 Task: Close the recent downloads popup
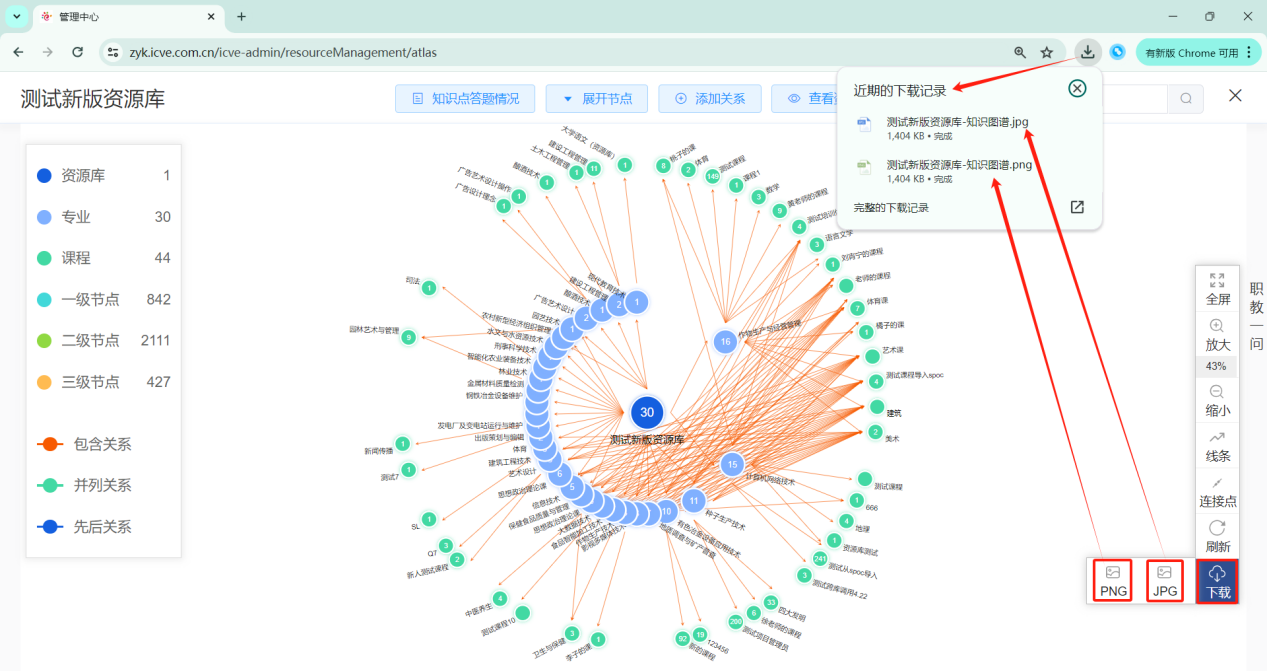pyautogui.click(x=1077, y=88)
